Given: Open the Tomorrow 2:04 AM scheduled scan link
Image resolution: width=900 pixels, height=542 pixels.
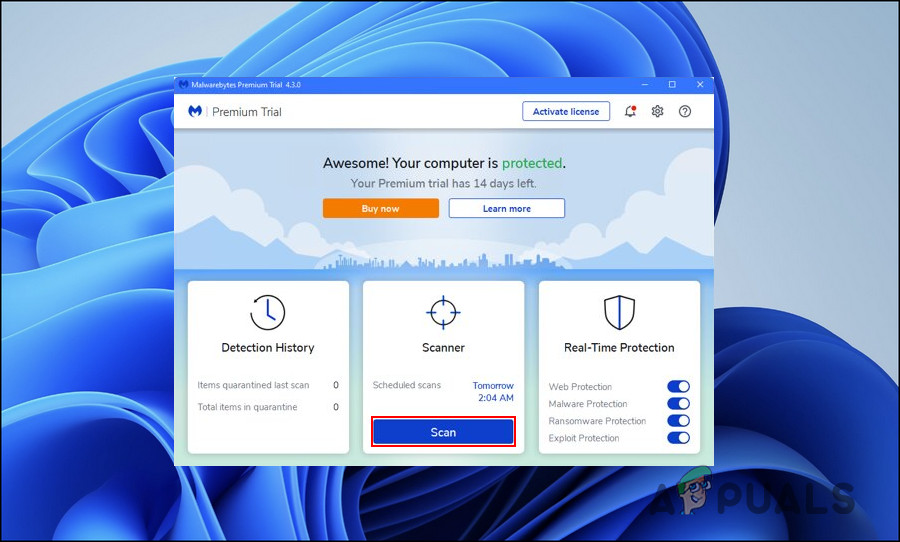Looking at the screenshot, I should [x=493, y=392].
